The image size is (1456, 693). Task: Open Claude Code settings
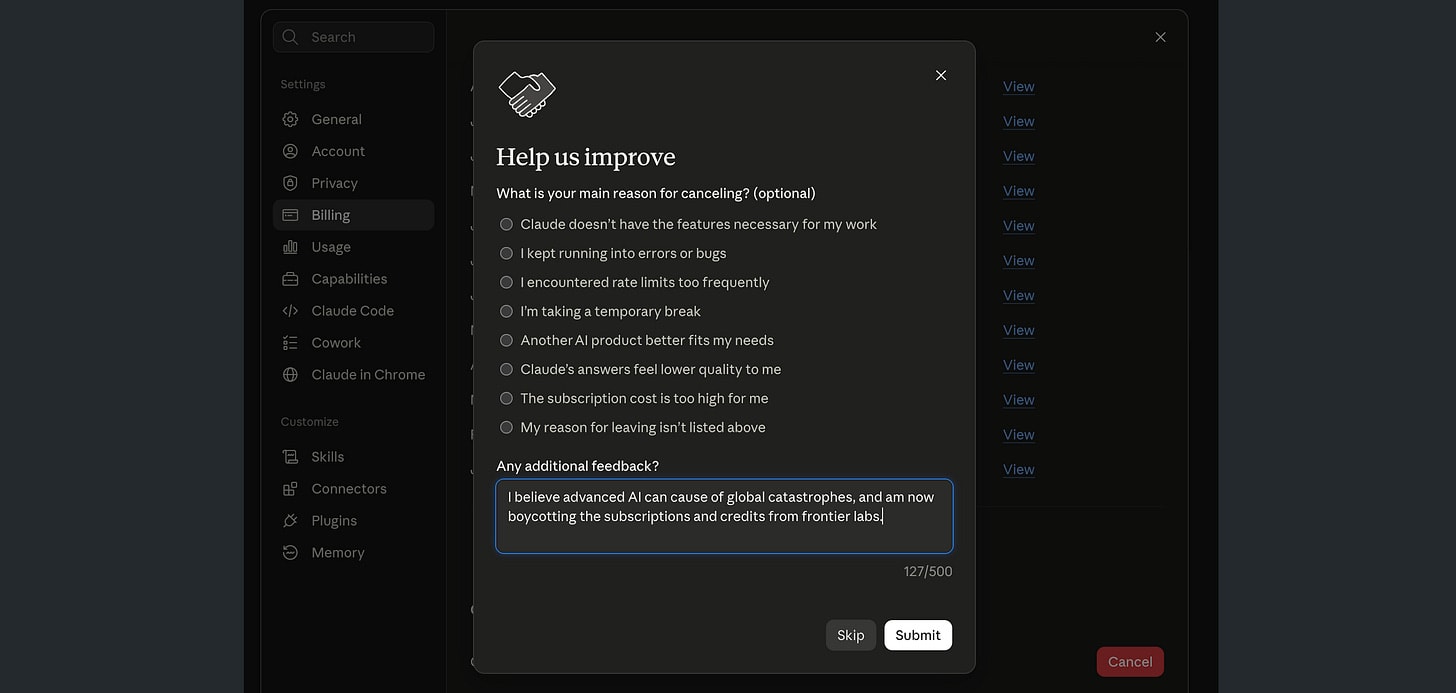[353, 311]
